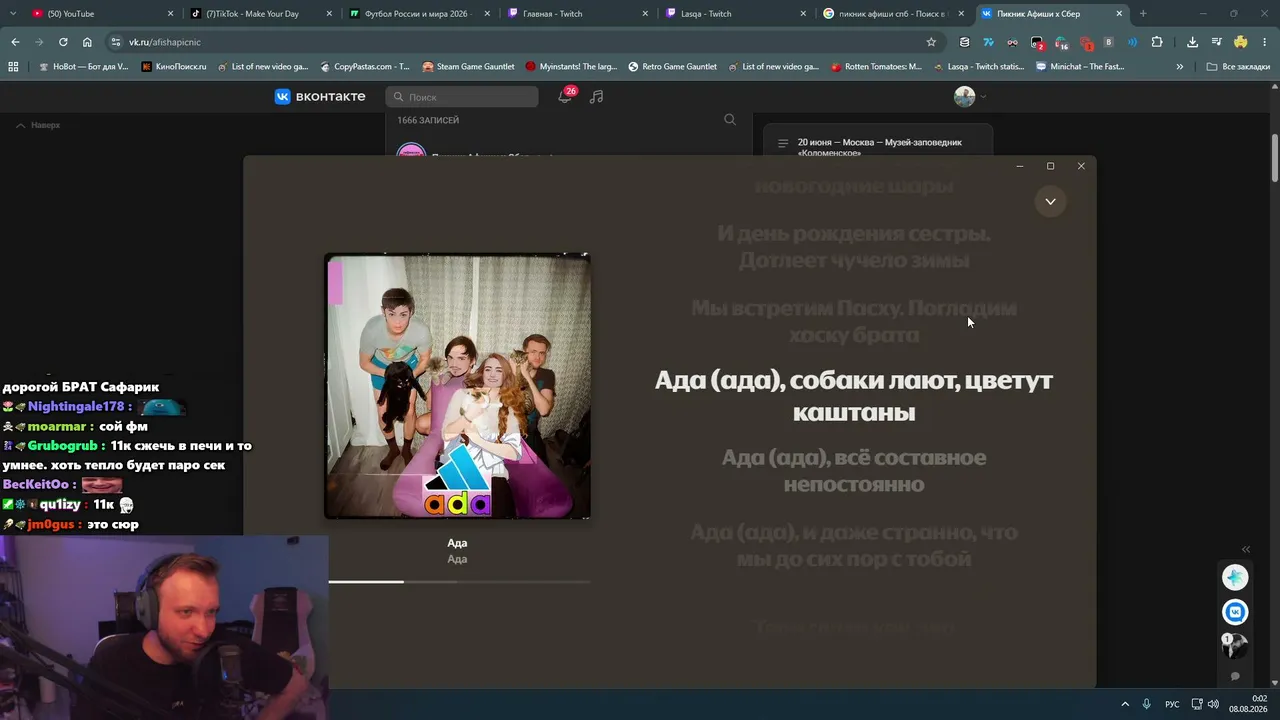Open a new browser tab

tap(1143, 14)
